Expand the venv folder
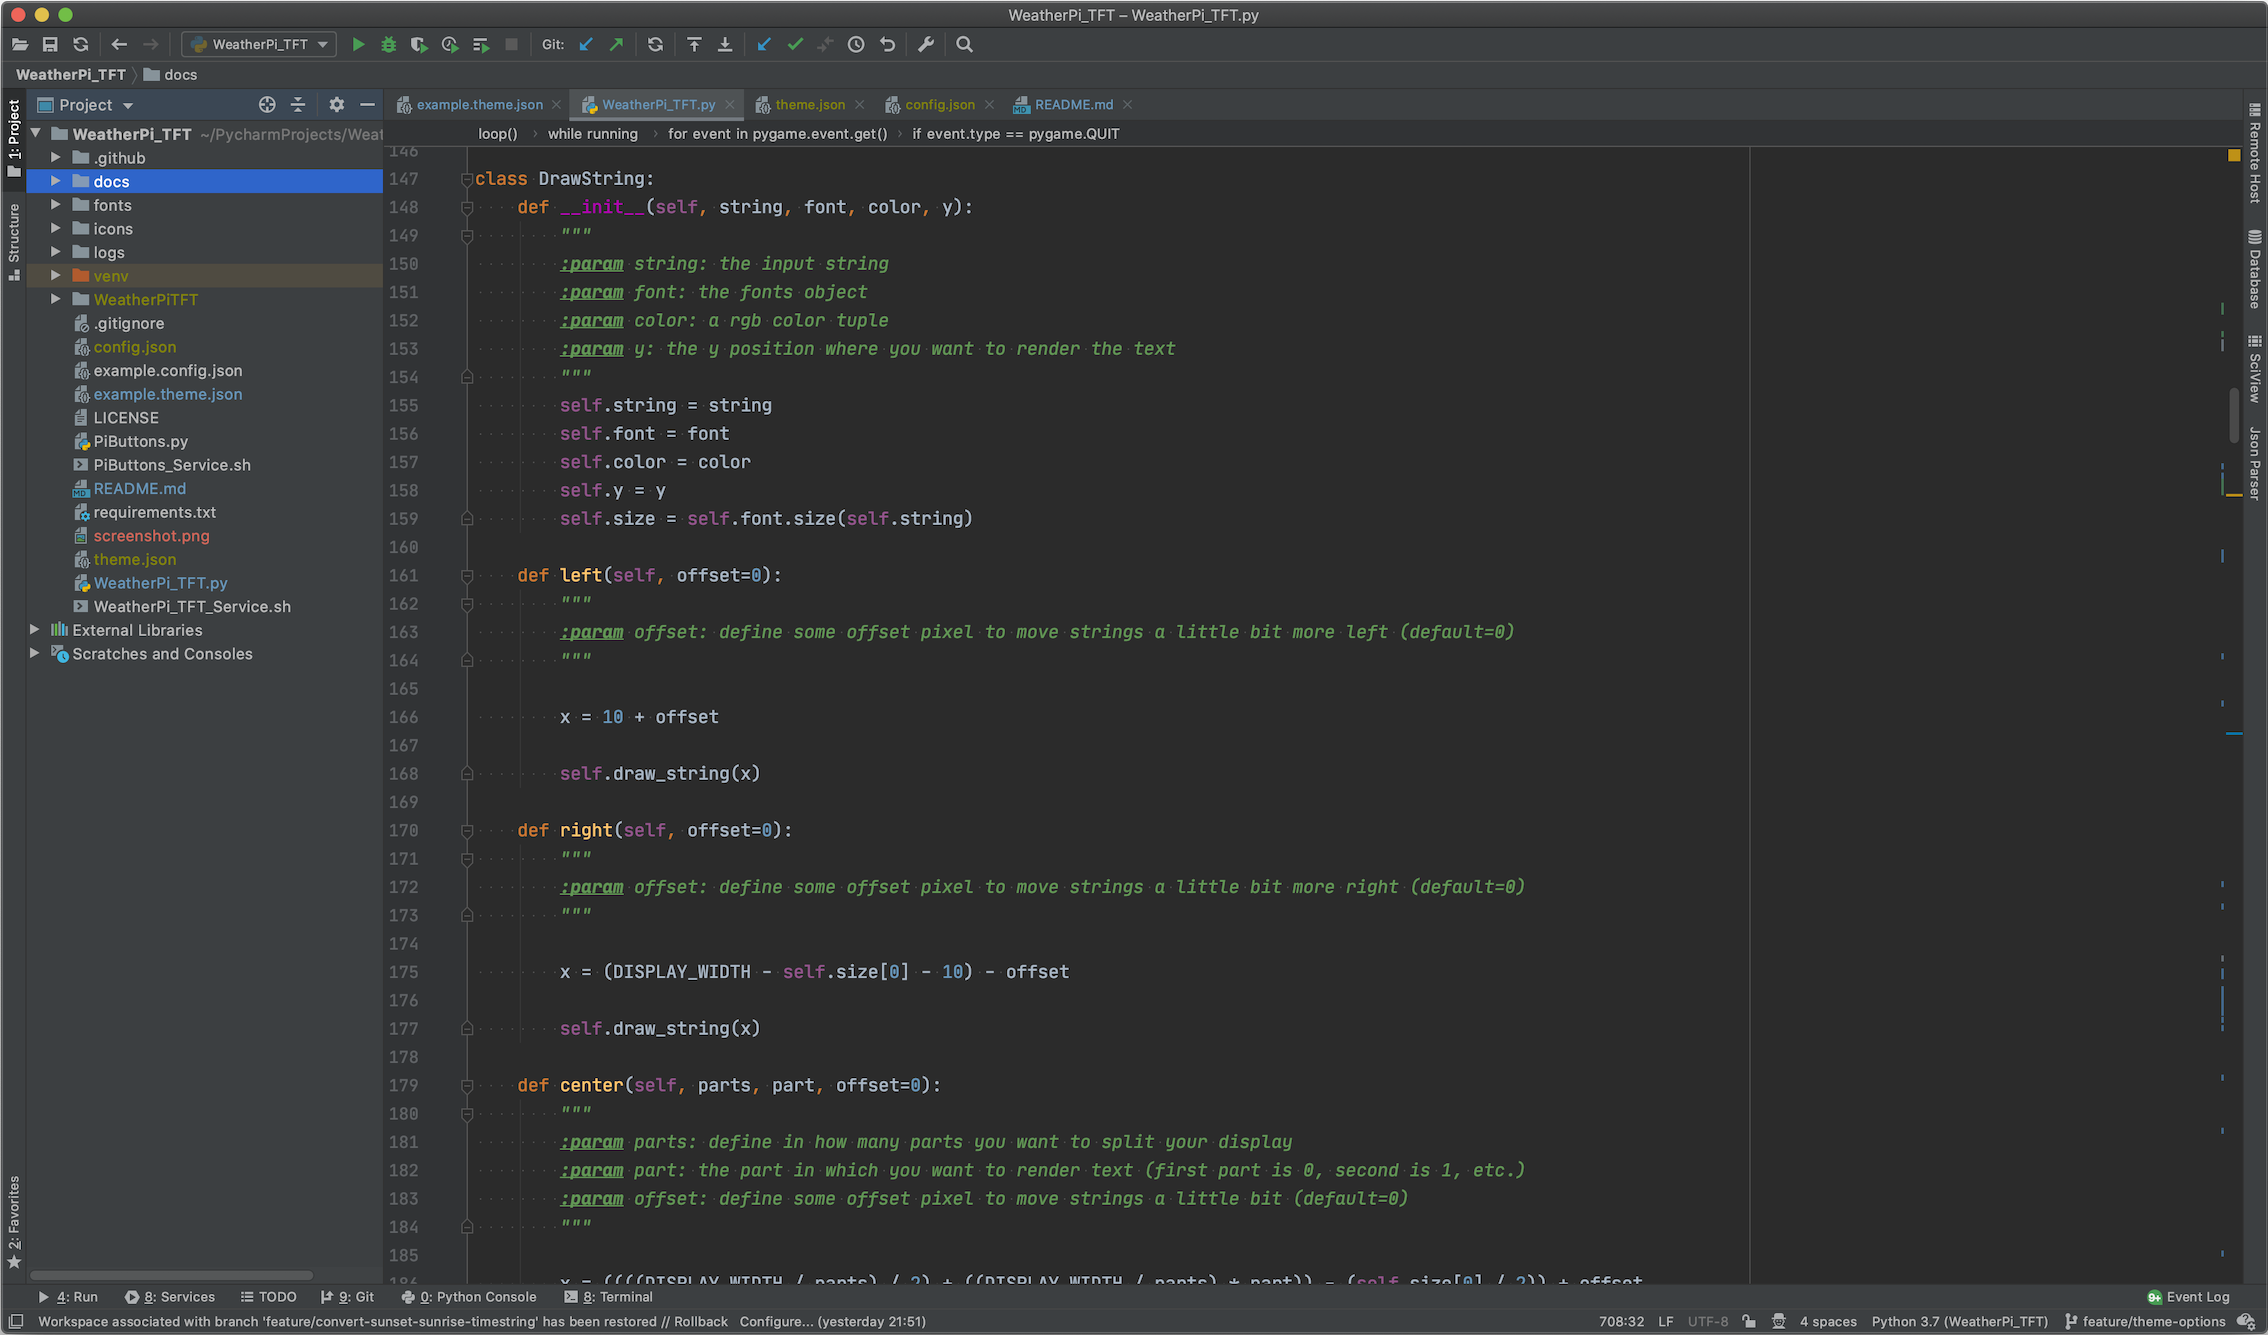This screenshot has width=2268, height=1335. click(56, 275)
